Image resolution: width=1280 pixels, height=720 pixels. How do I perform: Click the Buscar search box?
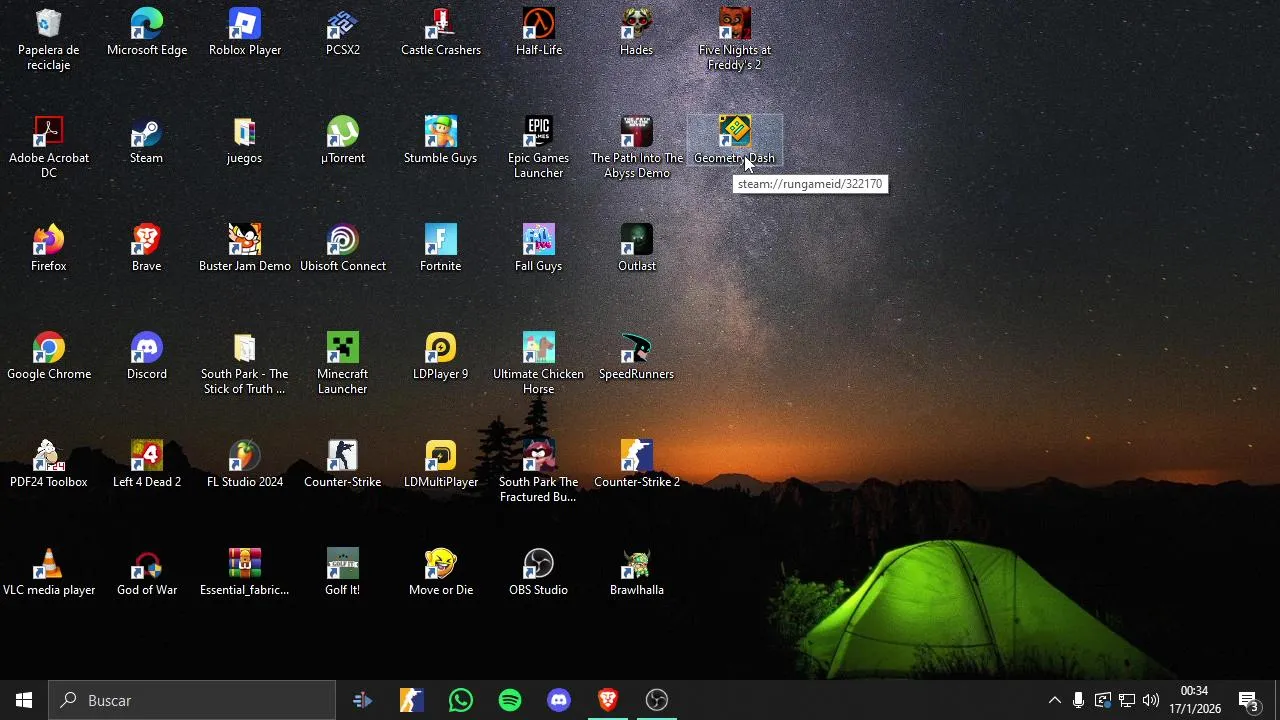[192, 700]
